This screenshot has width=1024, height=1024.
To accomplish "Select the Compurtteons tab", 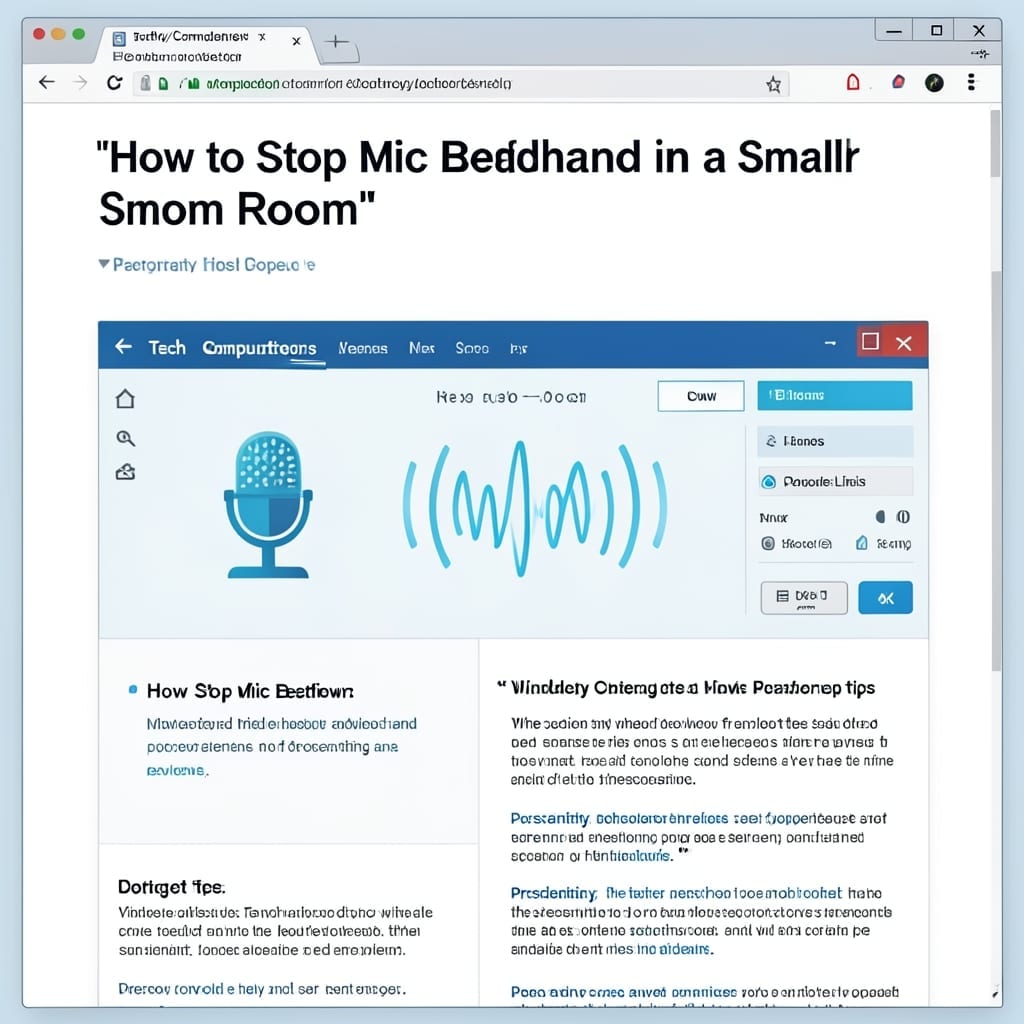I will pyautogui.click(x=259, y=348).
